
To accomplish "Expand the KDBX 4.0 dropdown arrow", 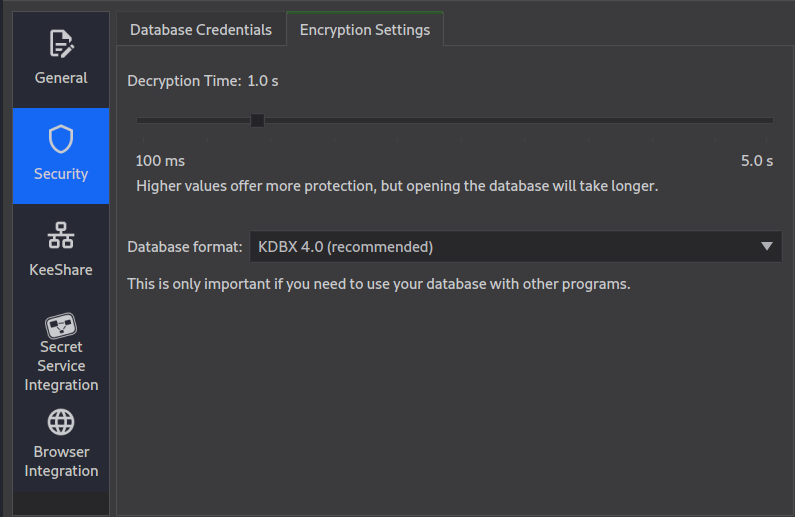I will pos(767,246).
